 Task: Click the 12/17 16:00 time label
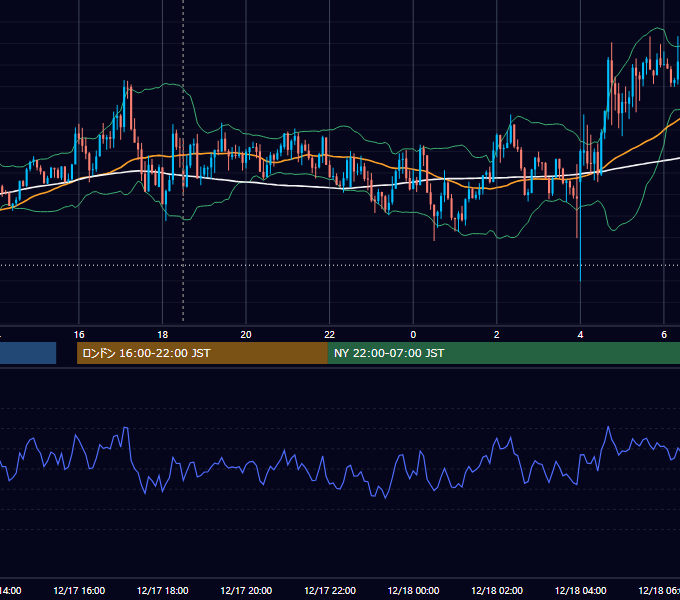coord(79,590)
